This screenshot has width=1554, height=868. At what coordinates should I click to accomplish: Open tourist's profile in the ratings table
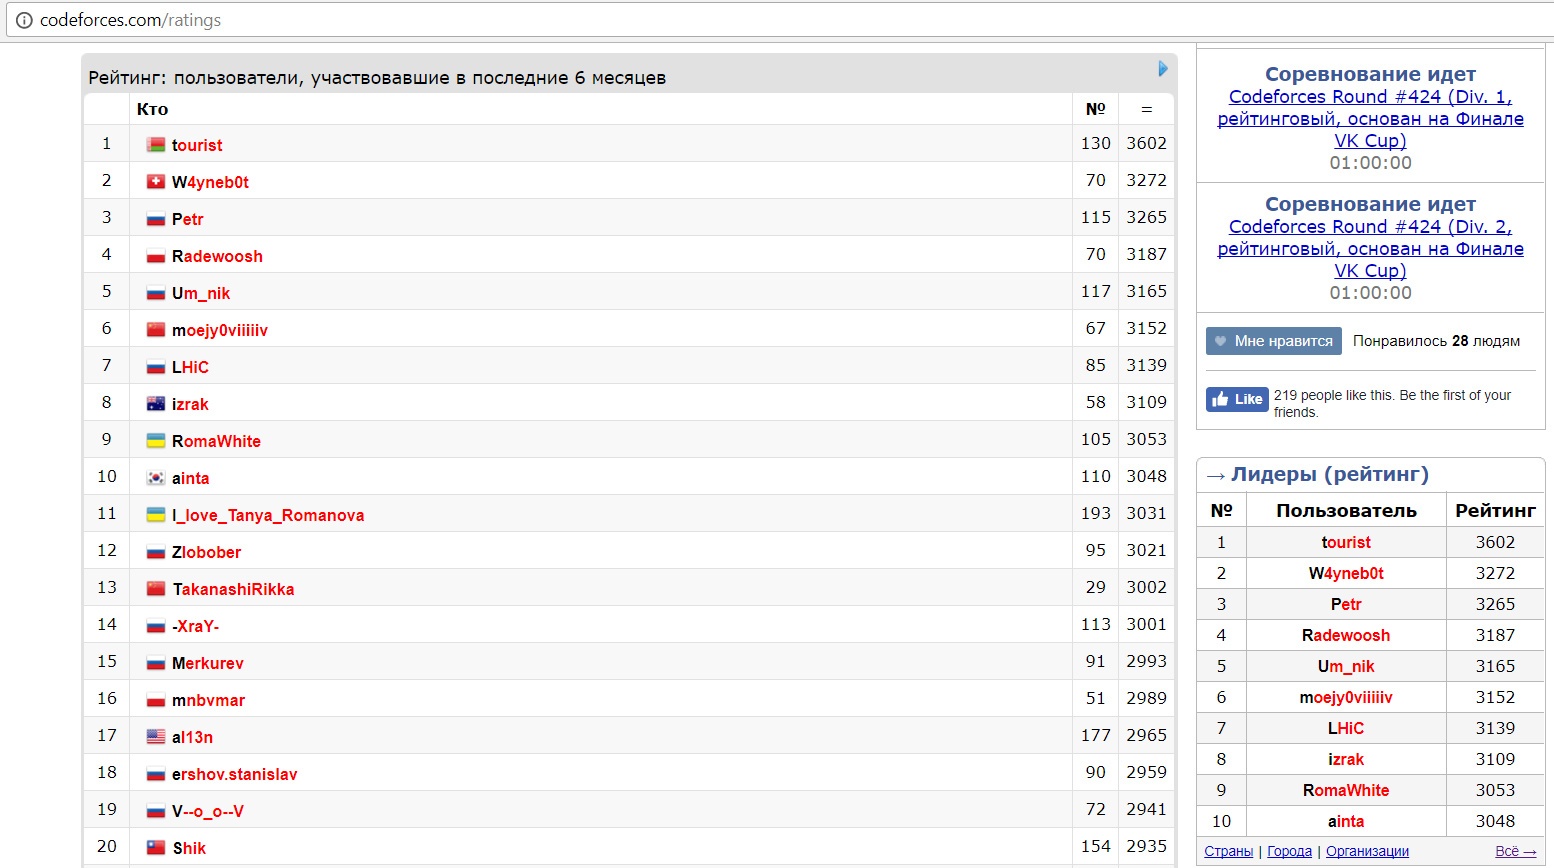tap(197, 145)
